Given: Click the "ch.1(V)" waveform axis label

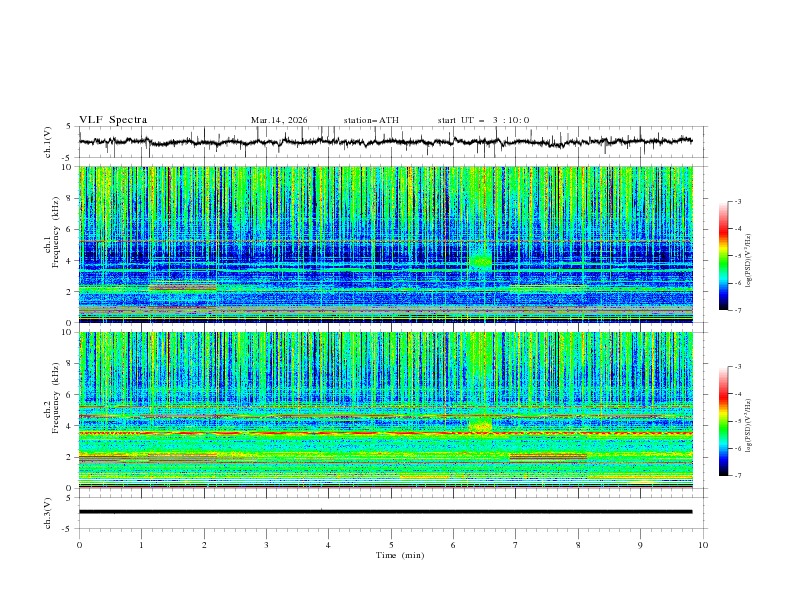Looking at the screenshot, I should click(x=48, y=142).
